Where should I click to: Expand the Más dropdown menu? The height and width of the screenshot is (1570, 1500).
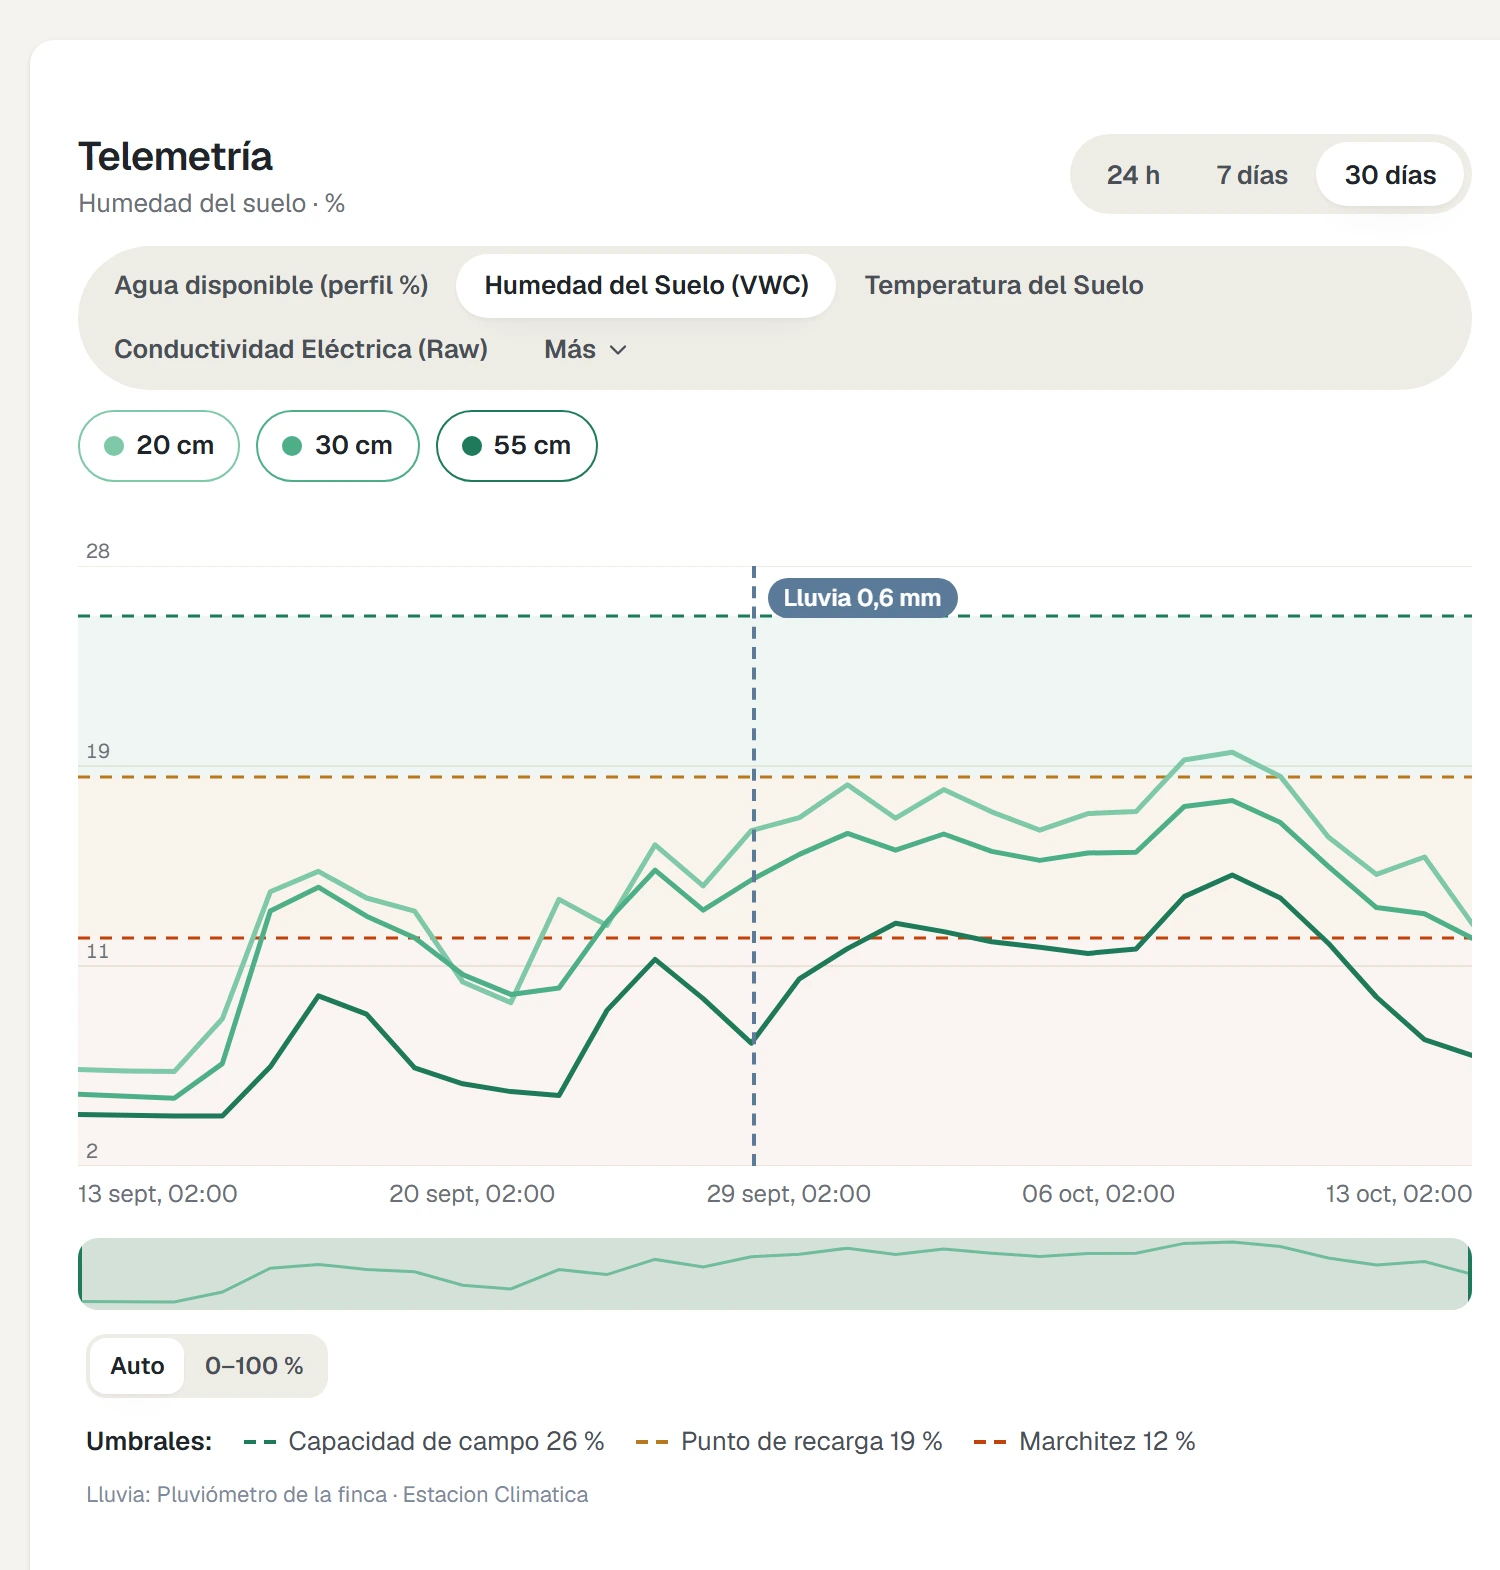[585, 349]
